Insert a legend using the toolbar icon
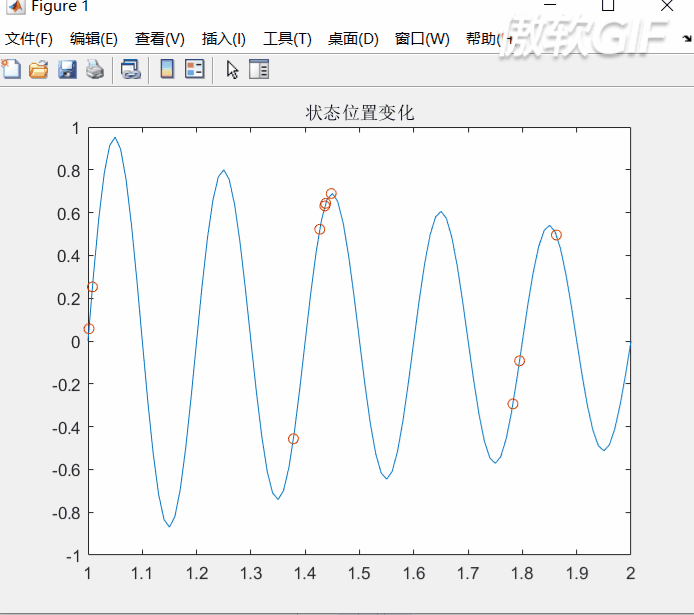694x615 pixels. click(x=195, y=69)
